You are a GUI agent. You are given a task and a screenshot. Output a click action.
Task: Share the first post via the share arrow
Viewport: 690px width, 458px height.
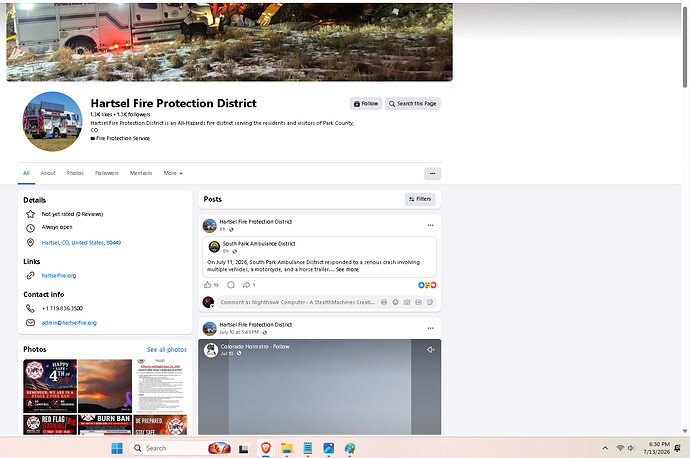246,285
